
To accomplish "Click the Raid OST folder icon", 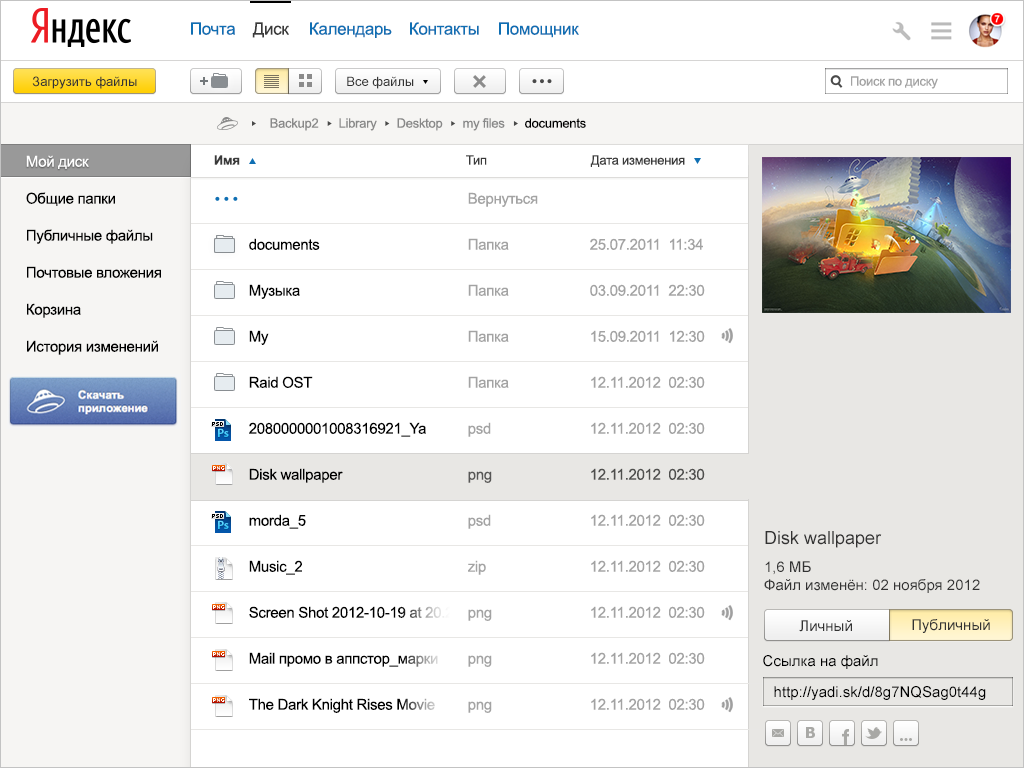I will [224, 382].
